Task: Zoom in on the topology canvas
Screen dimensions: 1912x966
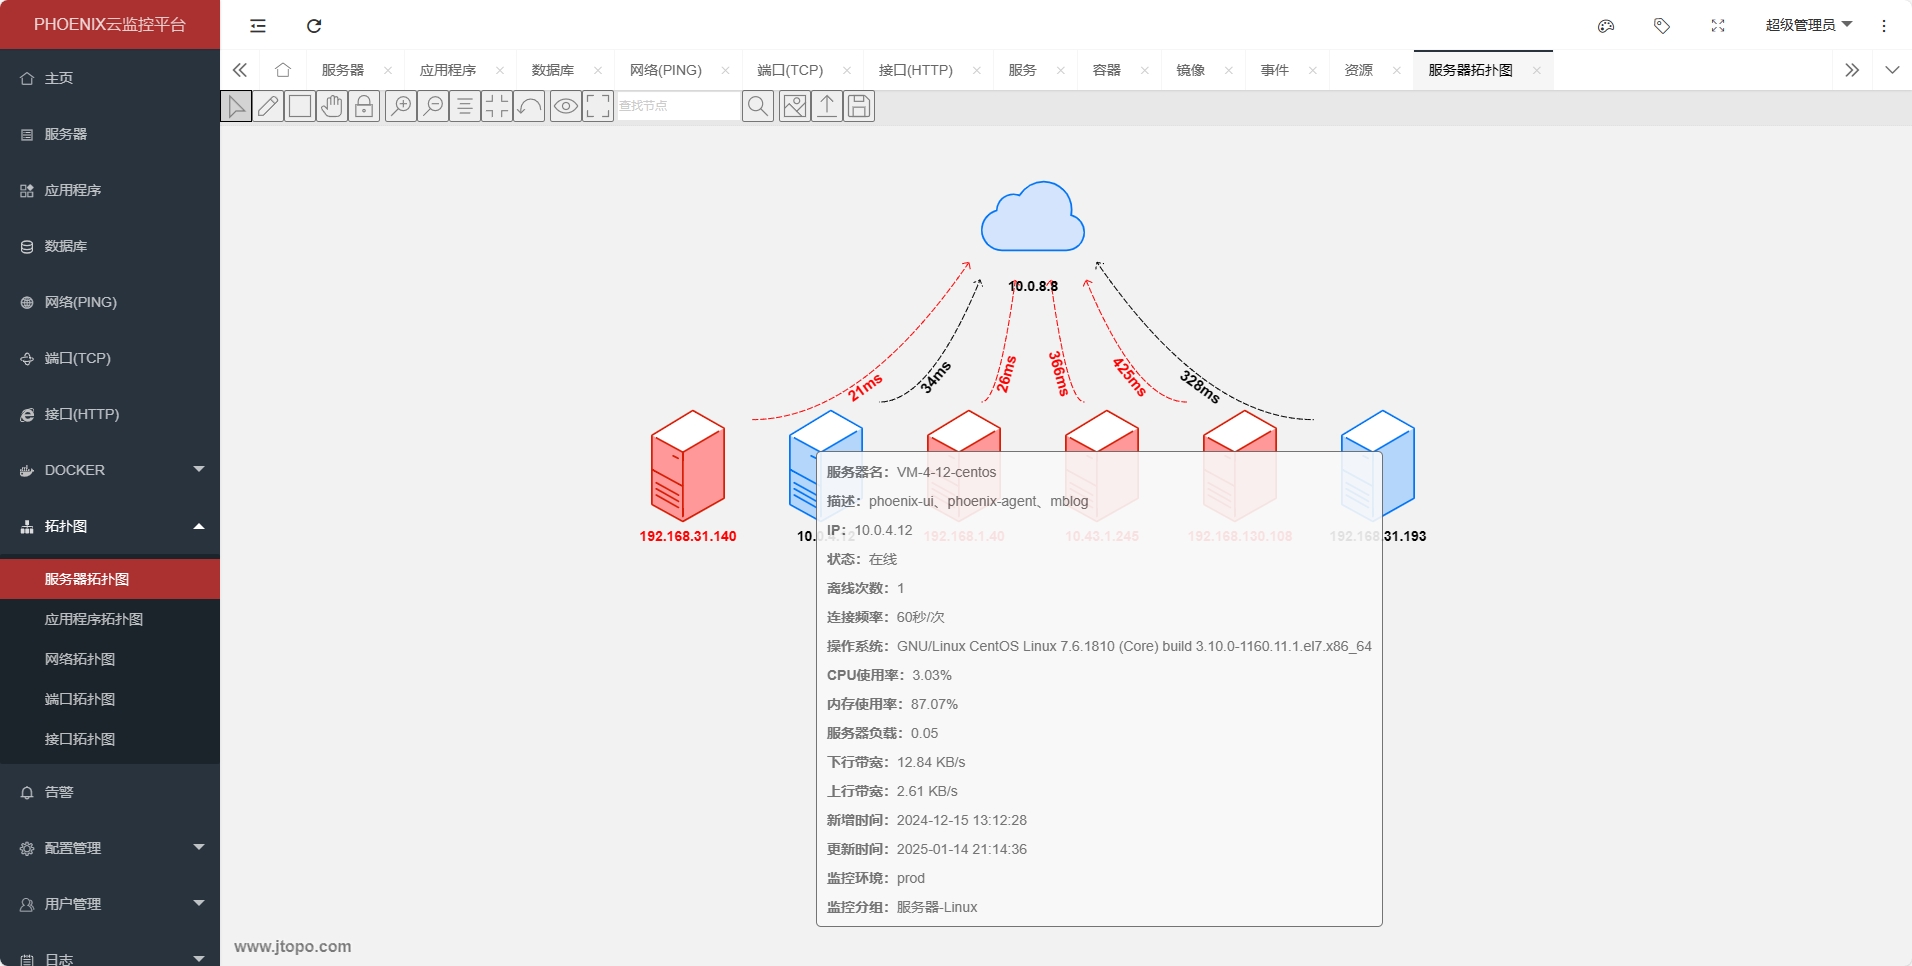Action: click(x=401, y=106)
